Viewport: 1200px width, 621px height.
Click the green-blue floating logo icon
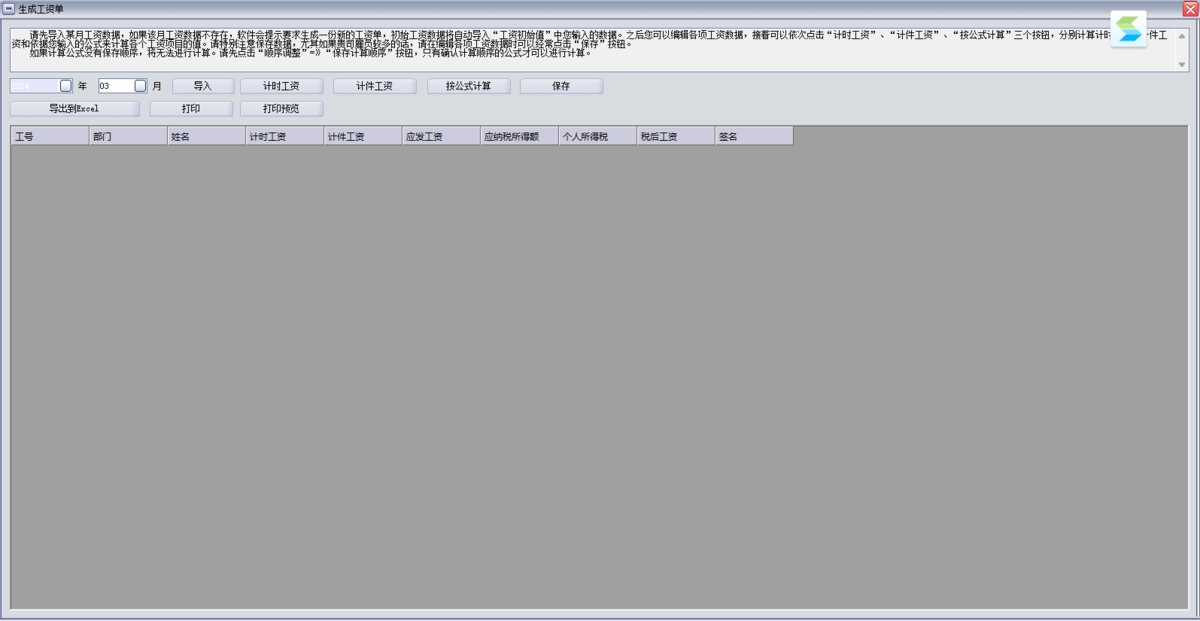point(1129,28)
